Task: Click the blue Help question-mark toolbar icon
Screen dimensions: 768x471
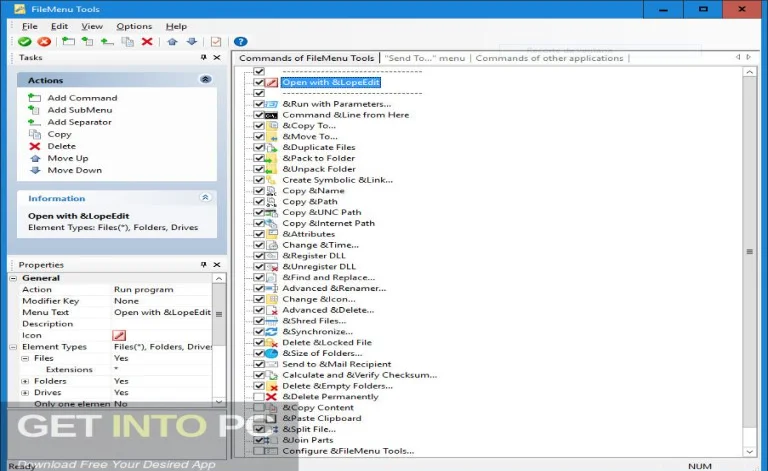Action: click(240, 42)
